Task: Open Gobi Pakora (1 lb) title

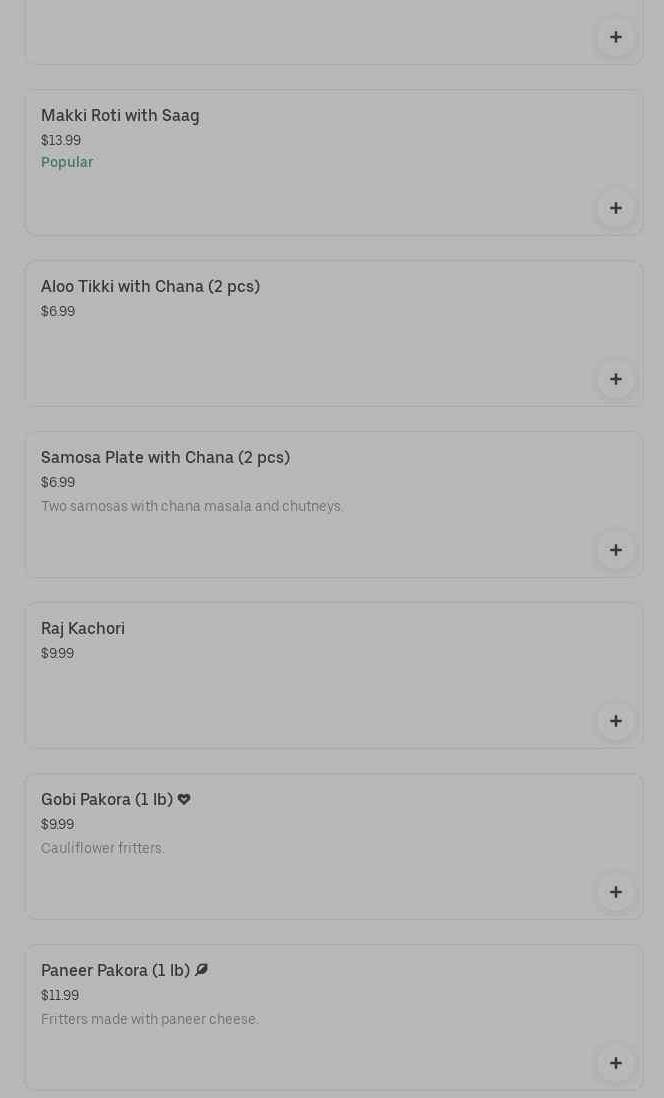Action: [x=107, y=800]
